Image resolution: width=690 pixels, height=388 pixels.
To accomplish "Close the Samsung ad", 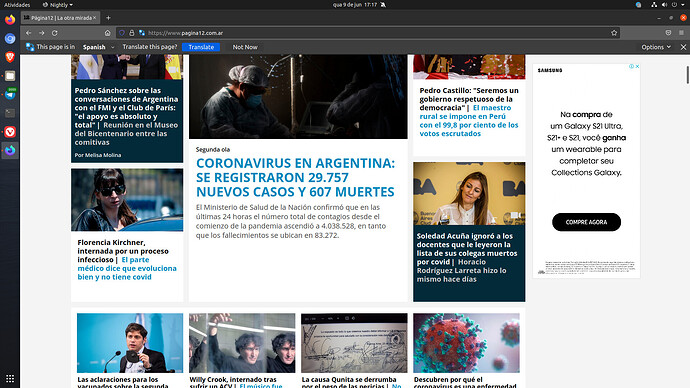I will coord(637,66).
